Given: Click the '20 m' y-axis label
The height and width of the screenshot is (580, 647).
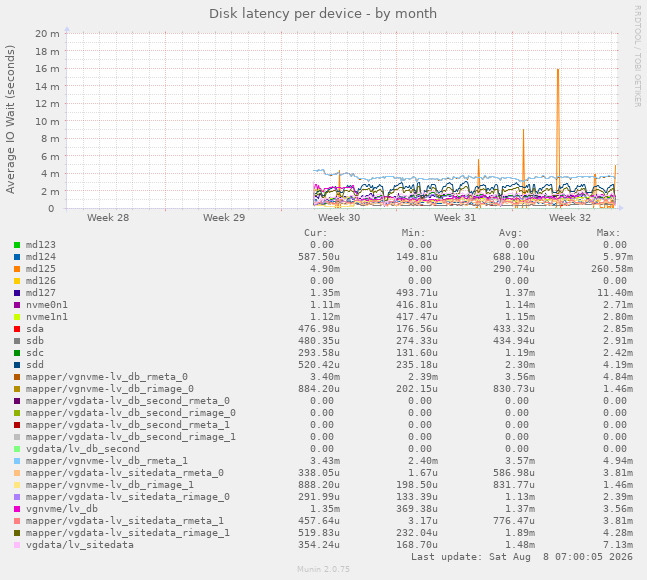Looking at the screenshot, I should pos(47,34).
